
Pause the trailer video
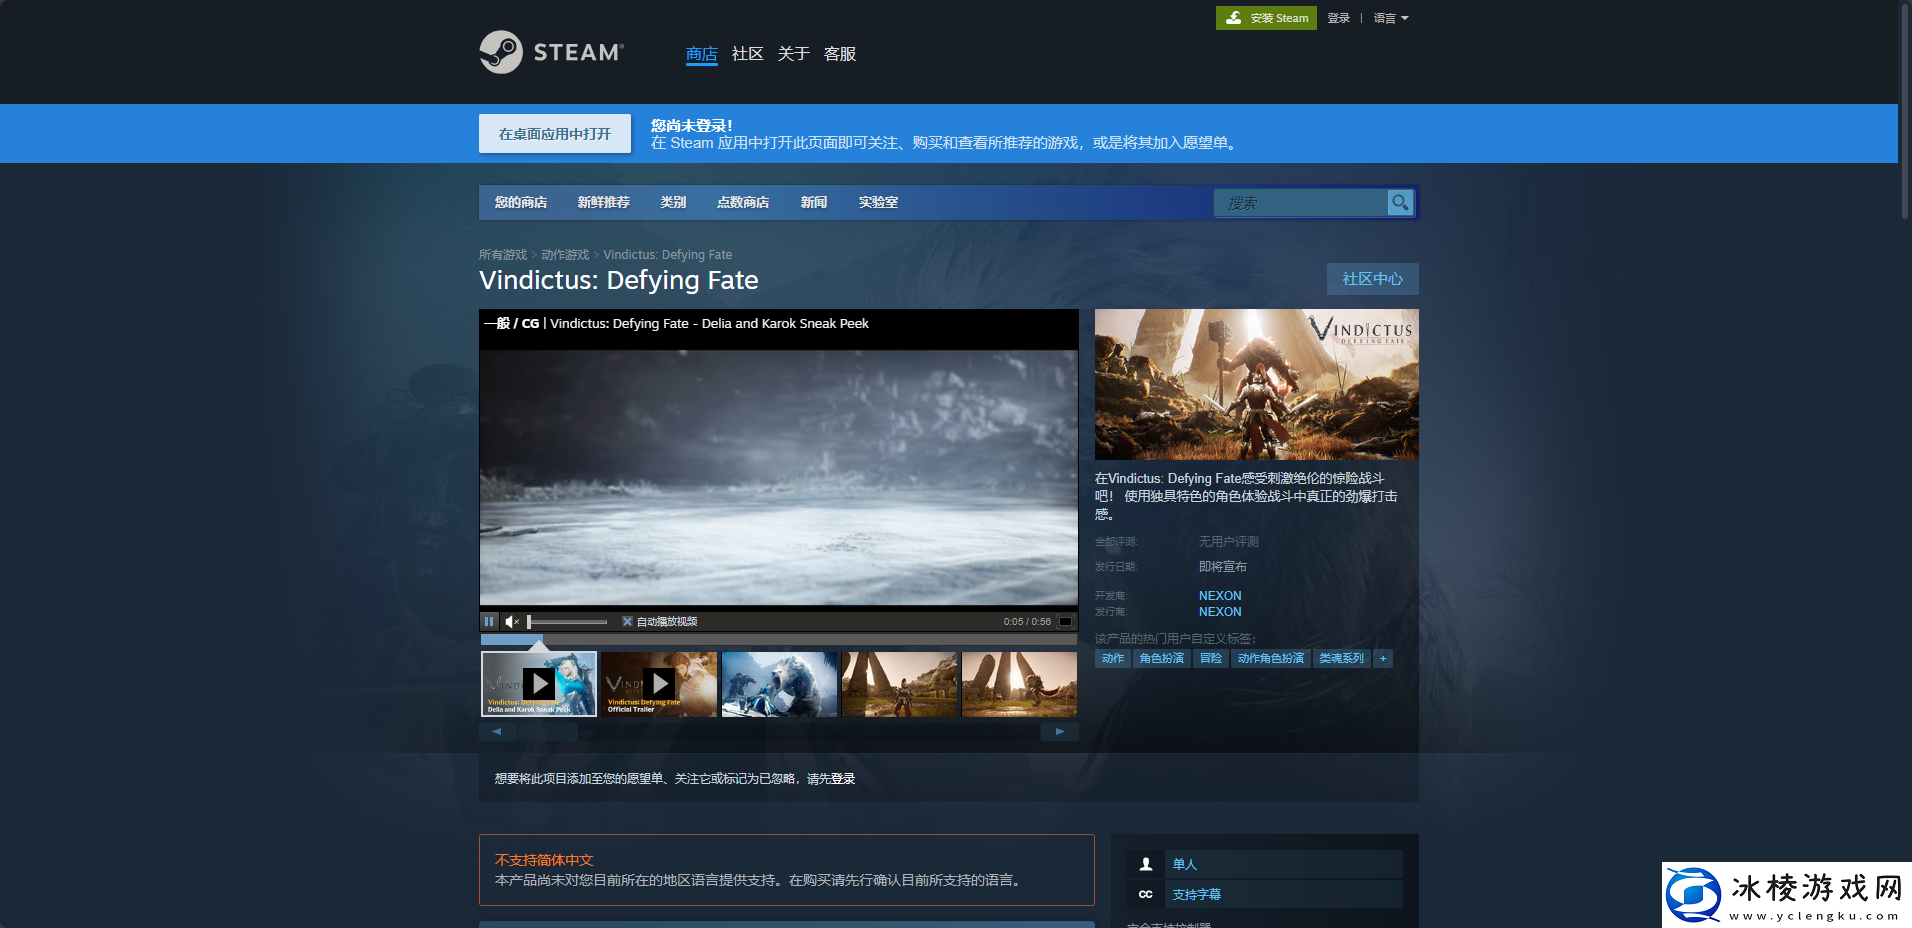[489, 621]
